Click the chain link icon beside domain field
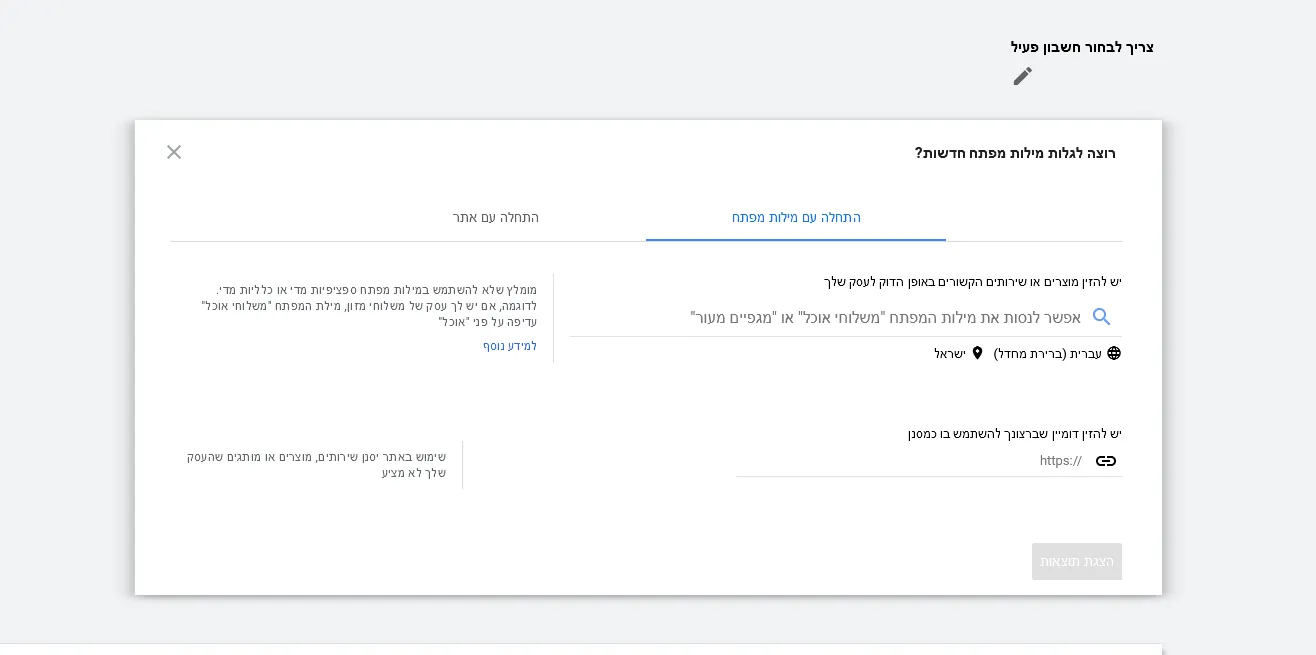Image resolution: width=1316 pixels, height=655 pixels. (1106, 461)
